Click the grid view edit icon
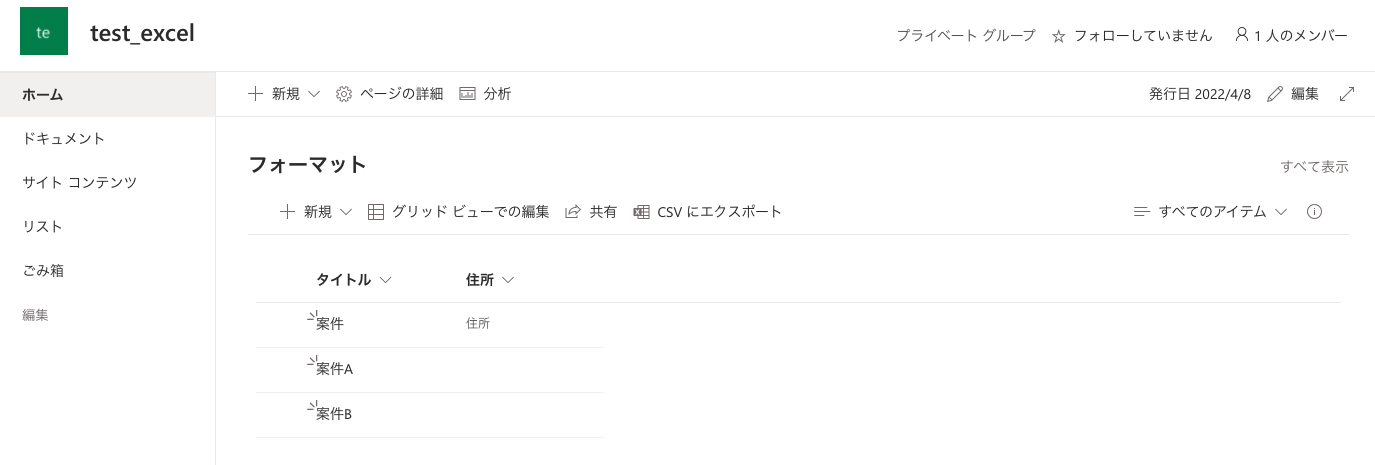Viewport: 1375px width, 465px height. (x=376, y=212)
